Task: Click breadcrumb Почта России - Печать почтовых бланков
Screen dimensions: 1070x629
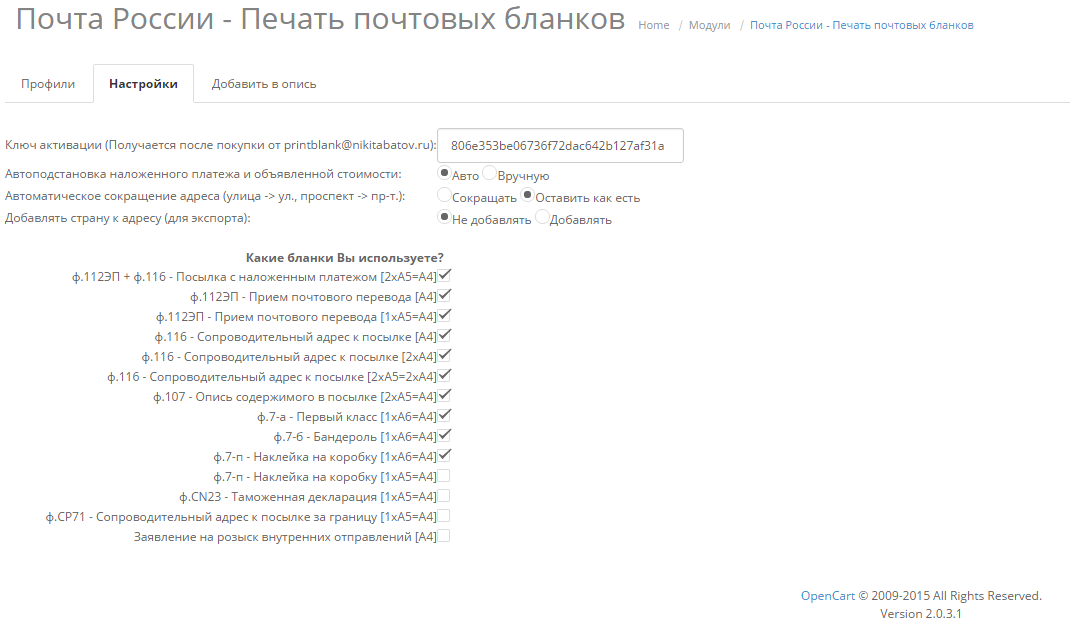Action: coord(861,25)
